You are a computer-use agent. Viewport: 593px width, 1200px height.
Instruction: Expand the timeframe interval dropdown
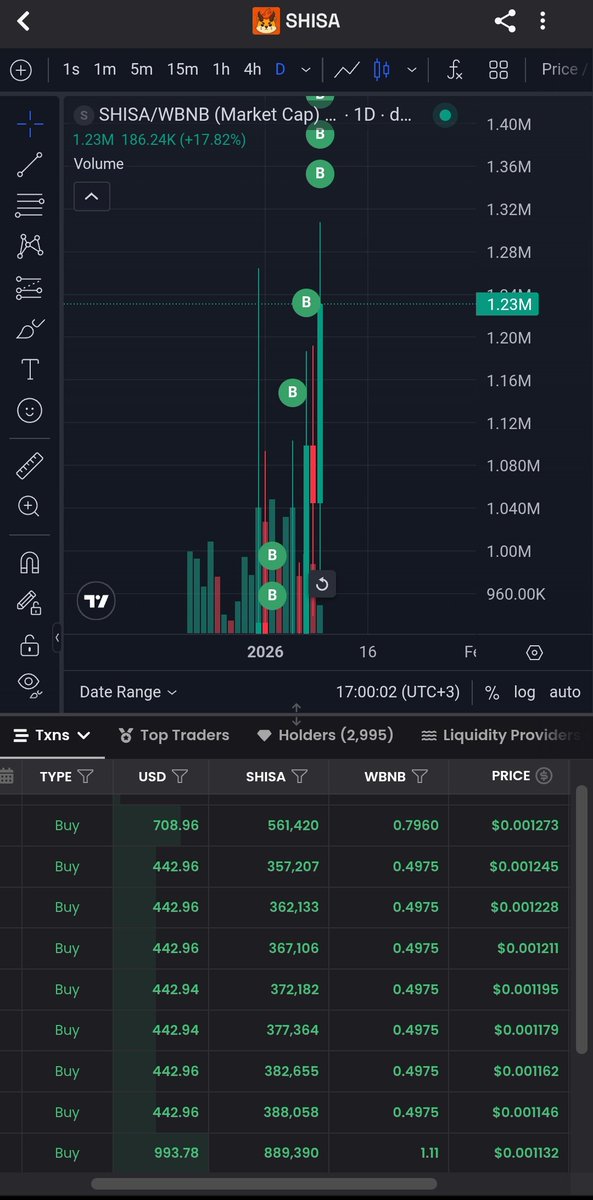point(306,70)
